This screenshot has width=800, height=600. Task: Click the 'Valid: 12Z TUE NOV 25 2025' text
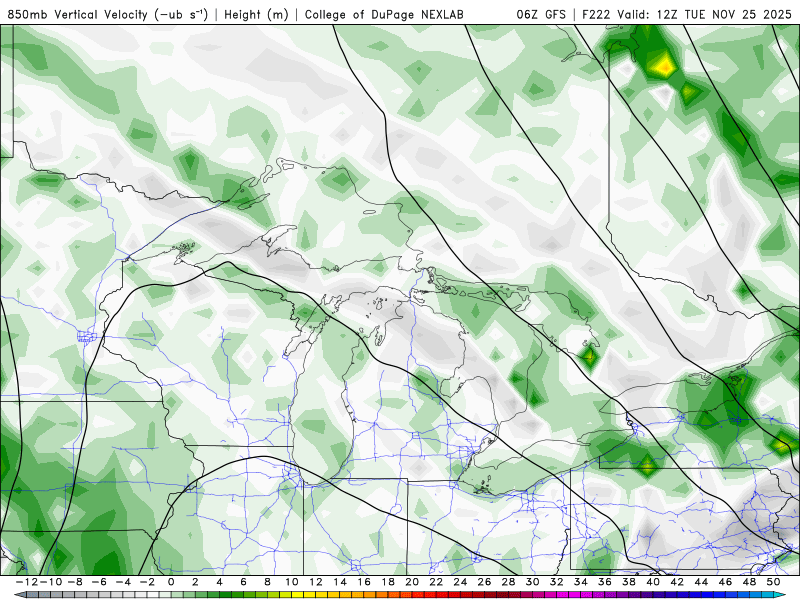(704, 15)
